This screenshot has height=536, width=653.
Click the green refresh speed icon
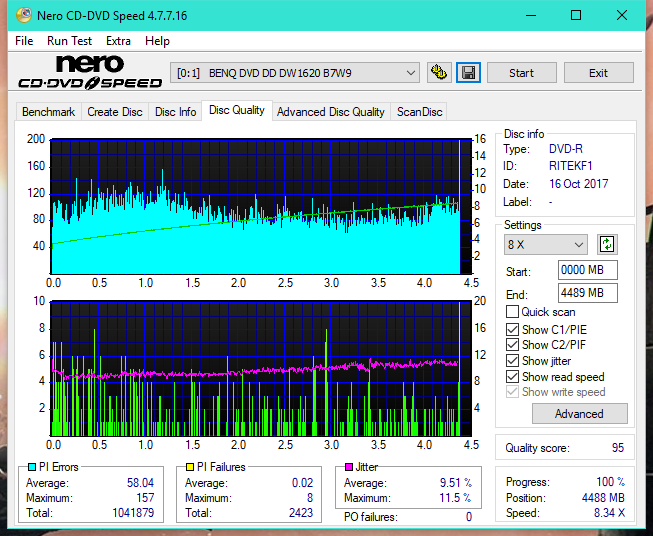pyautogui.click(x=607, y=244)
